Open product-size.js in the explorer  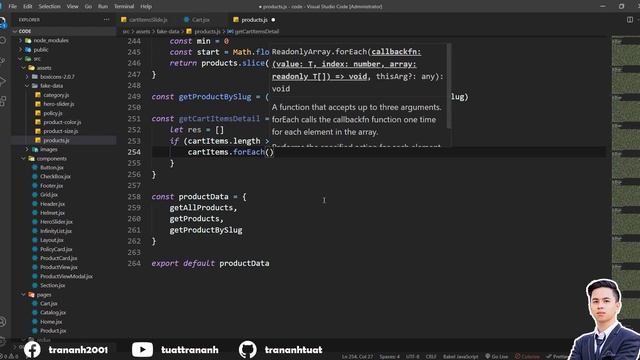[x=60, y=131]
